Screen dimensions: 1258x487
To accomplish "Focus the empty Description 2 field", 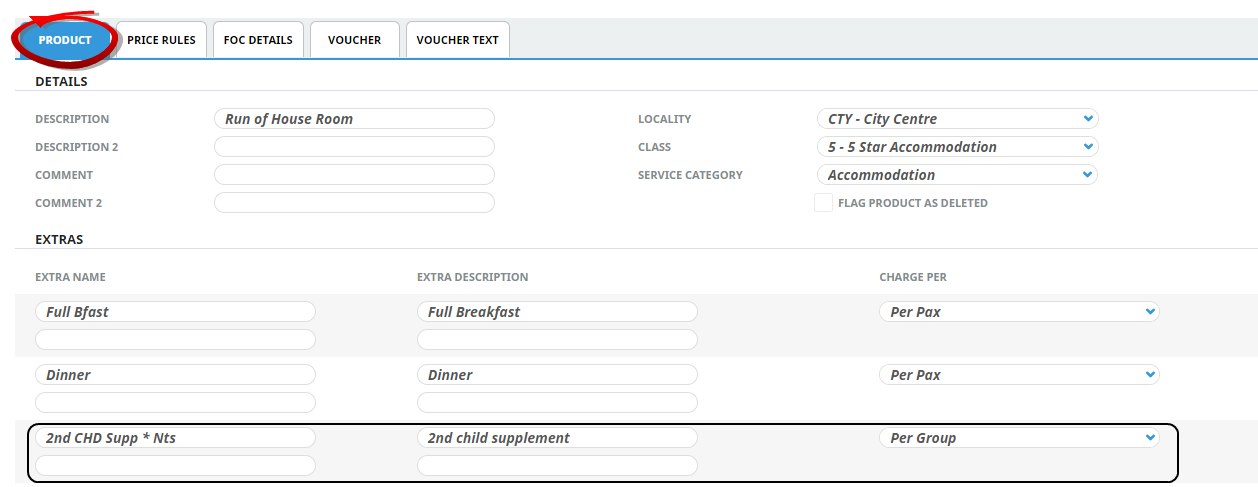I will (354, 147).
